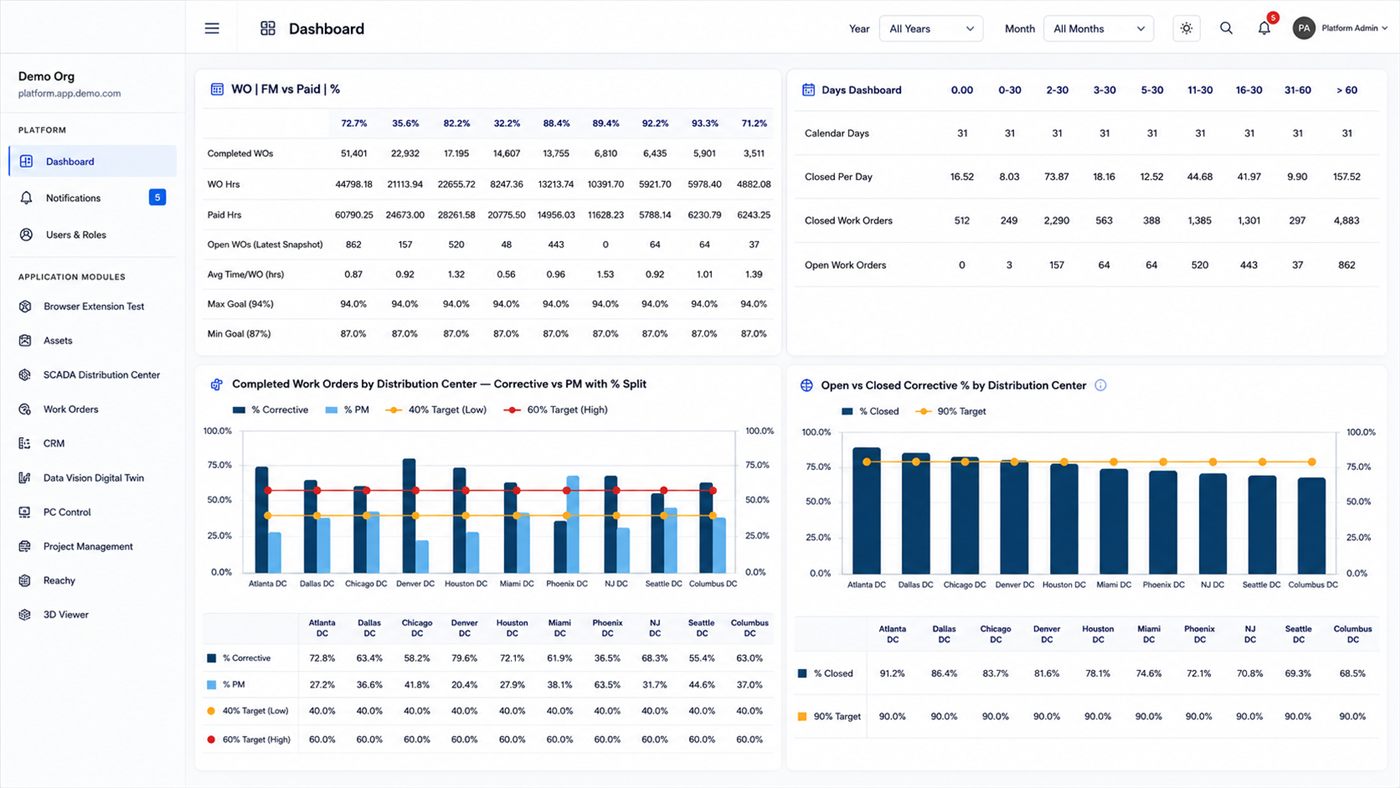The image size is (1400, 788).
Task: Click the Avg Time/WO (hrs) row label
Action: [x=245, y=274]
